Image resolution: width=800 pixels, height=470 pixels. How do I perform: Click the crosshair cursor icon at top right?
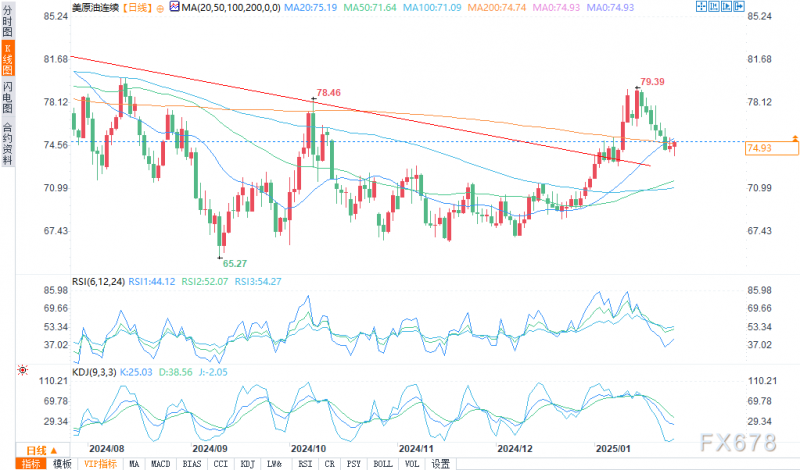click(x=701, y=7)
